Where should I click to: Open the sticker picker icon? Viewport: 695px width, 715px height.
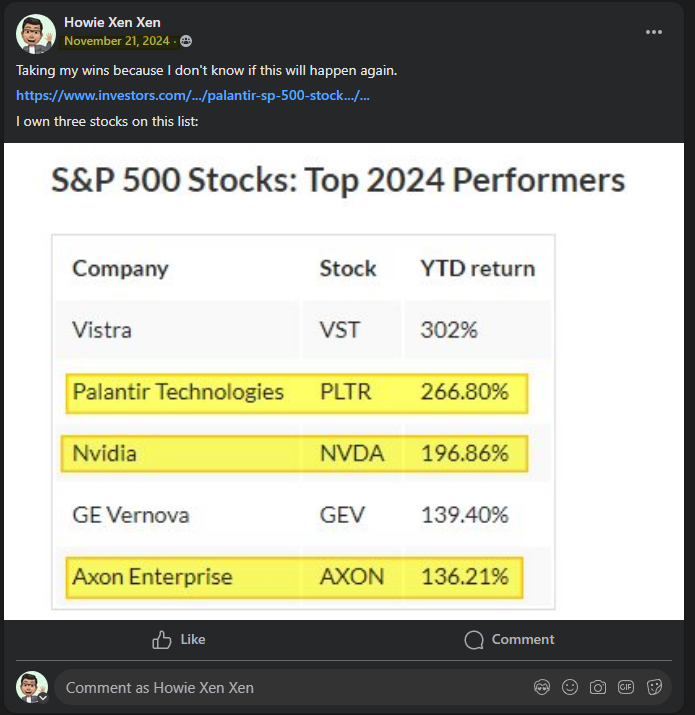click(654, 687)
